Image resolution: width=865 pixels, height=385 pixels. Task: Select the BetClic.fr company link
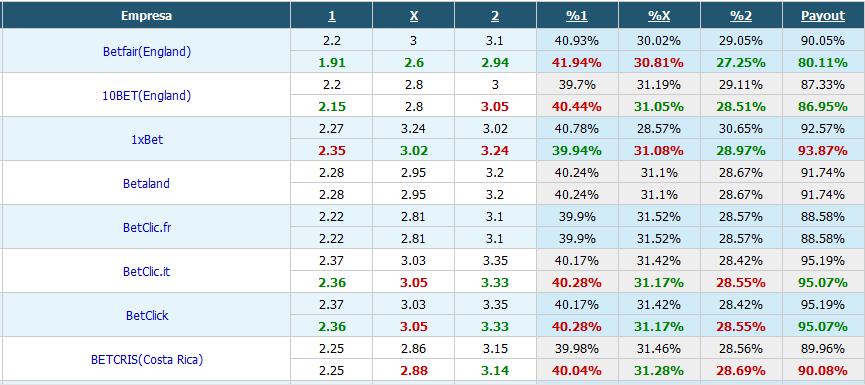point(146,228)
